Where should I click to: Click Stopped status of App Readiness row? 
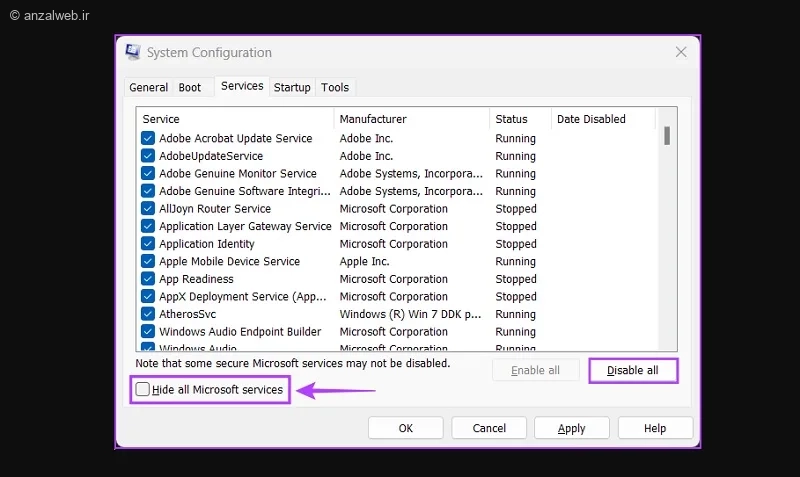click(516, 279)
